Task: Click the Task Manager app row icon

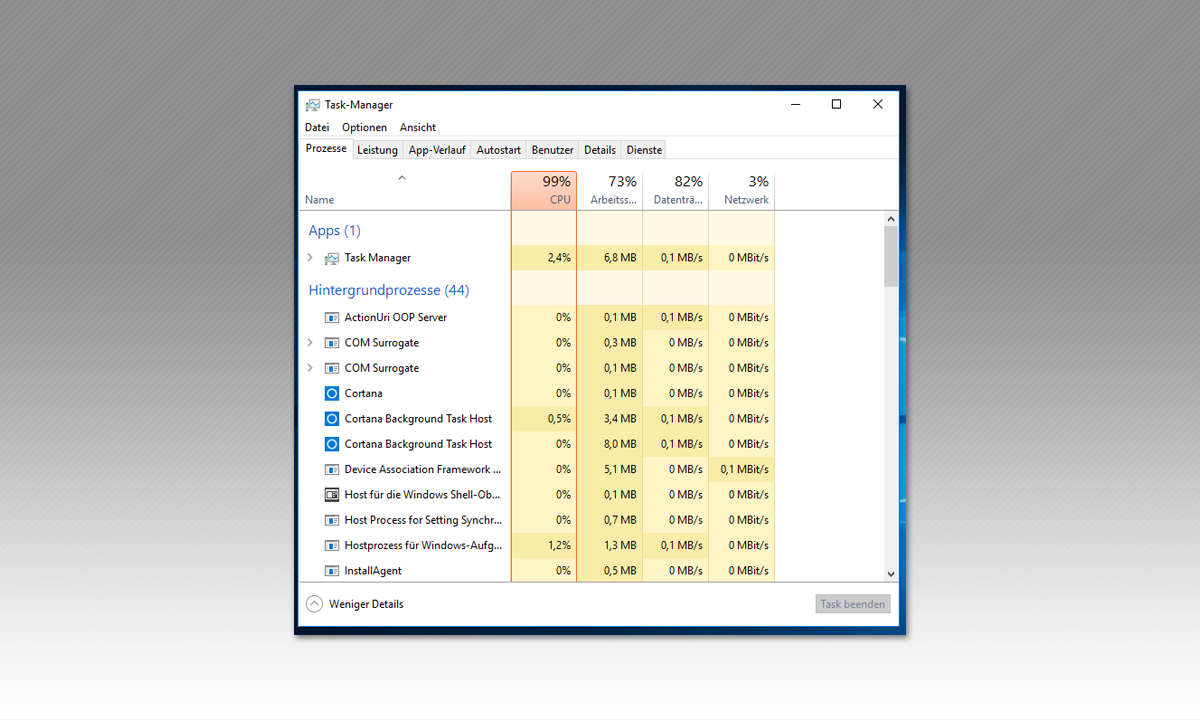Action: [x=332, y=258]
